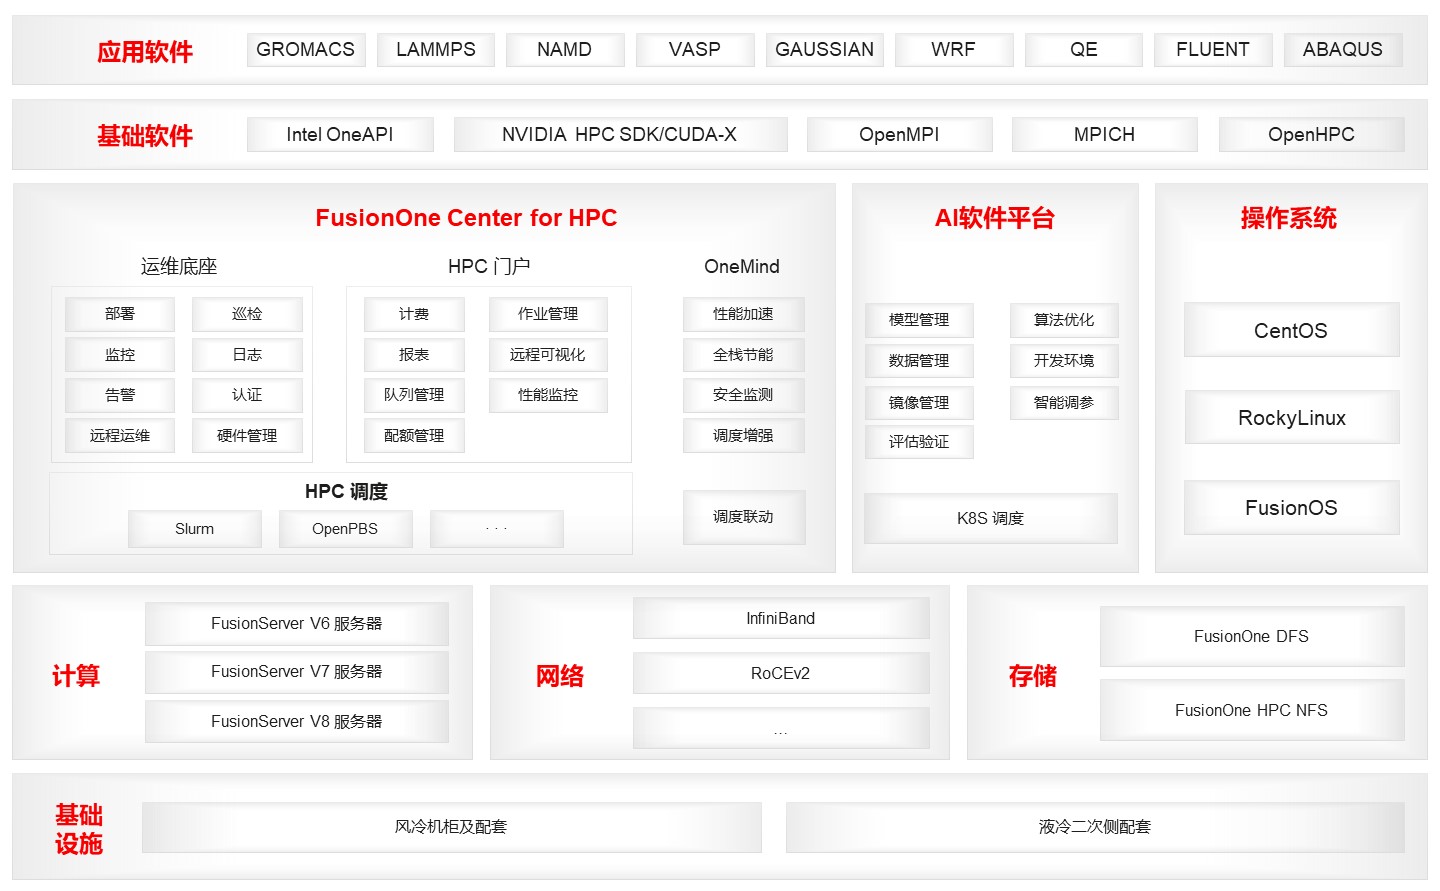The image size is (1440, 891).
Task: Select FusionOne HPC NFS box
Action: 1252,710
